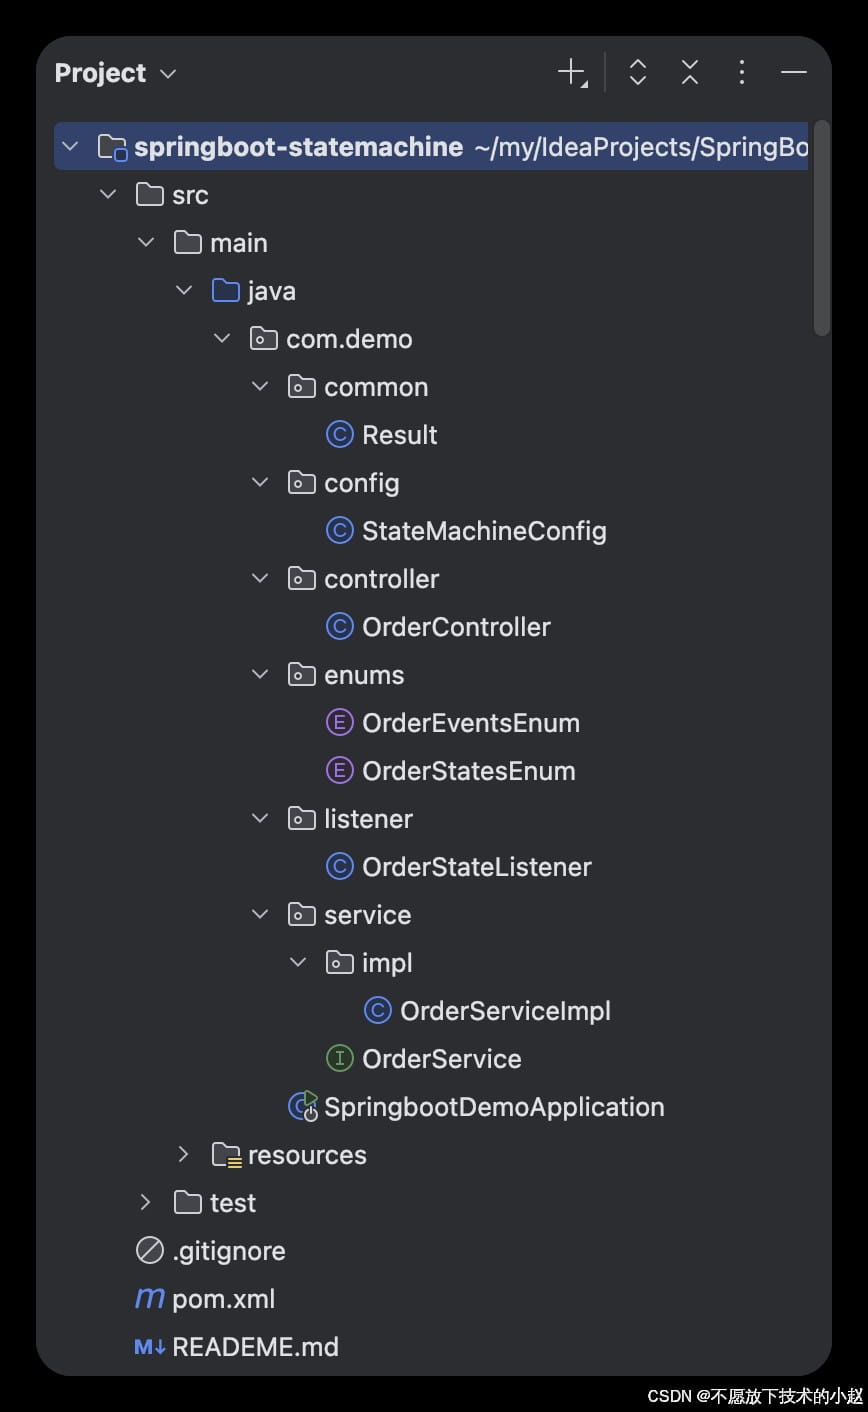Screen dimensions: 868x1412
Task: Click the StateMachineConfig class icon
Action: 340,531
